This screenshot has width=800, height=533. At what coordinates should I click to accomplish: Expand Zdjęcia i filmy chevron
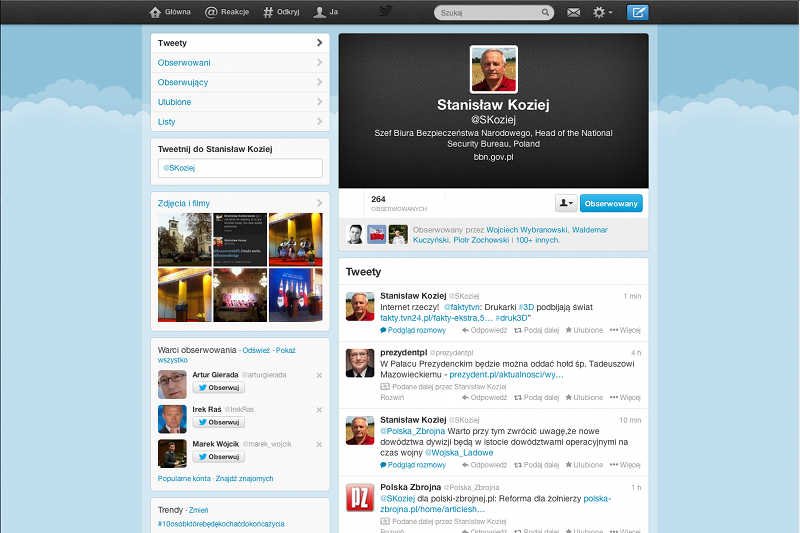pos(319,203)
